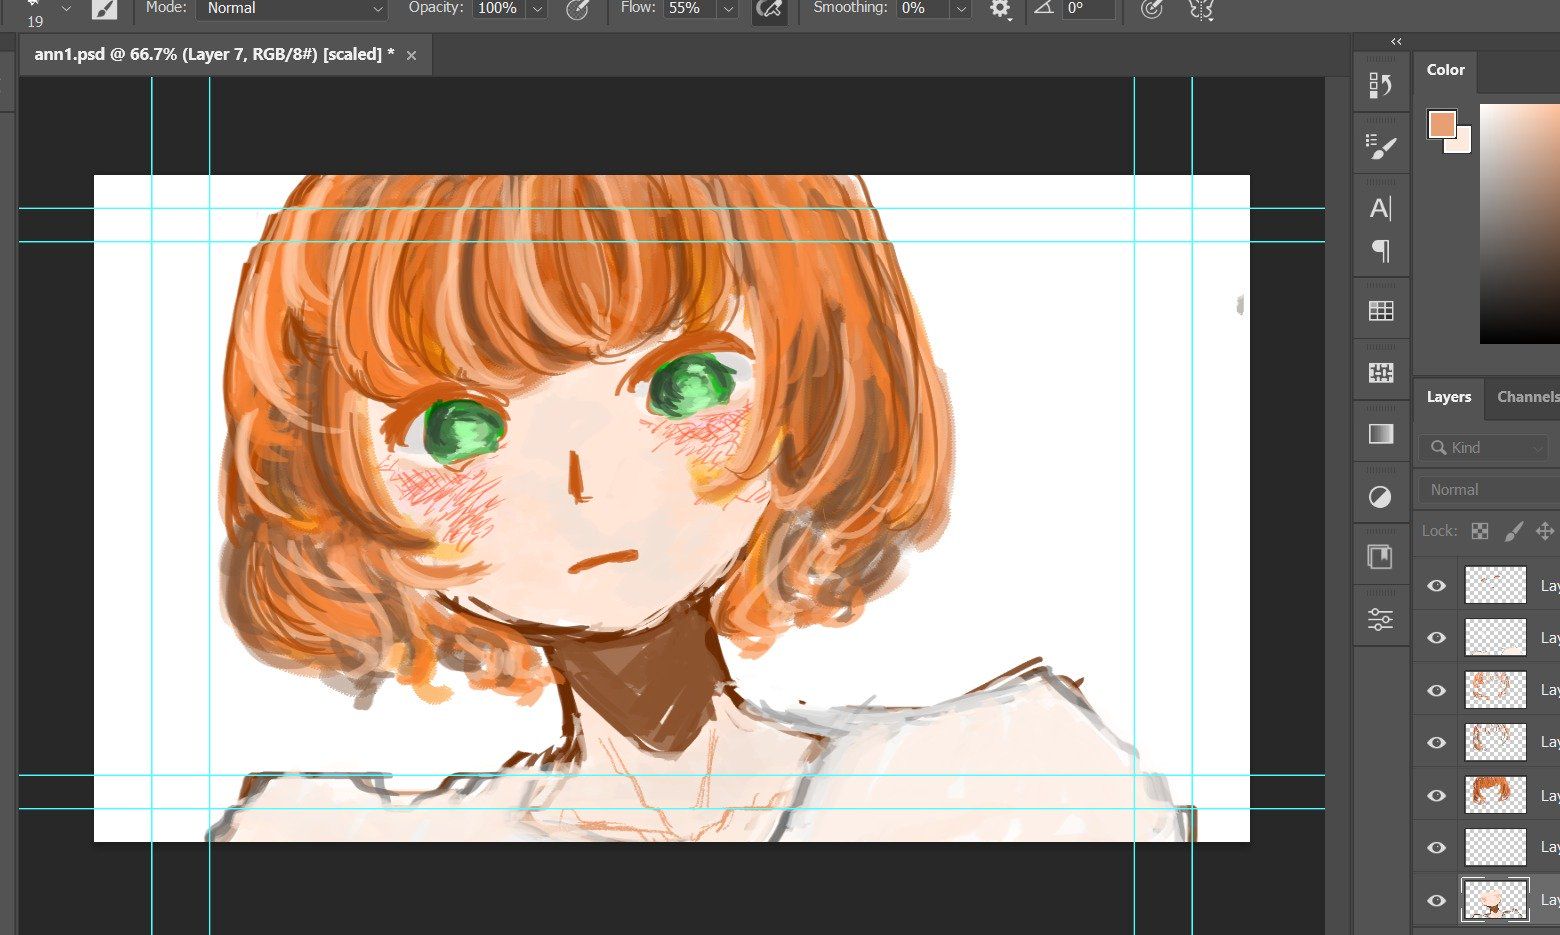Hide the bottom selected layer's eye icon
Image resolution: width=1560 pixels, height=935 pixels.
(x=1436, y=900)
